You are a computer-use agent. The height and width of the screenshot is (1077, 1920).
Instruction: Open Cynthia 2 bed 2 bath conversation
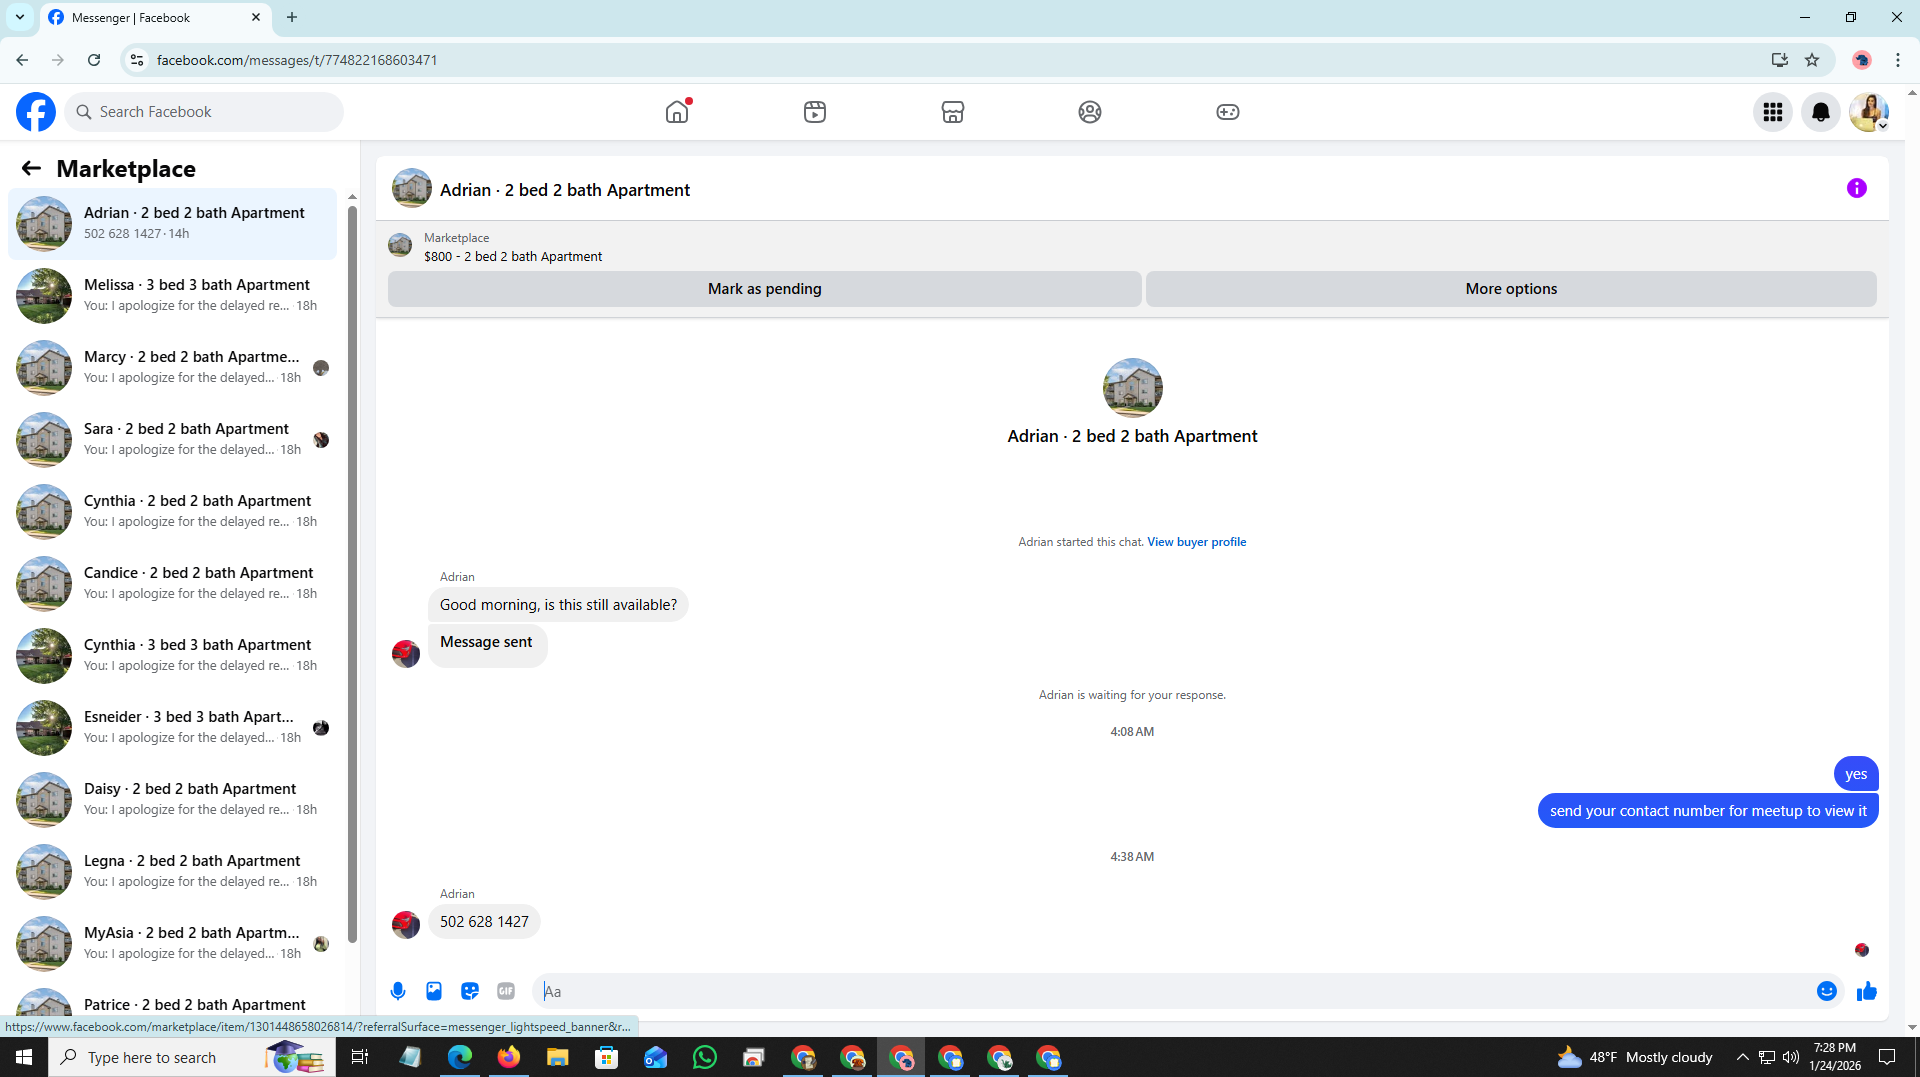click(x=172, y=511)
